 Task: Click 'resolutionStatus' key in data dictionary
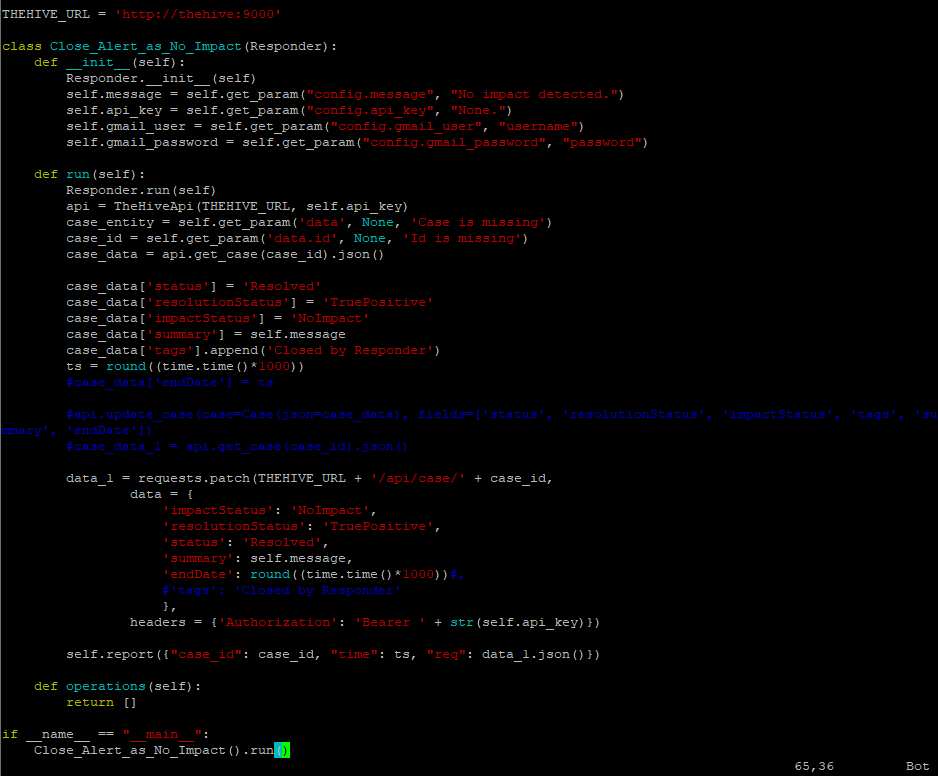[x=234, y=527]
